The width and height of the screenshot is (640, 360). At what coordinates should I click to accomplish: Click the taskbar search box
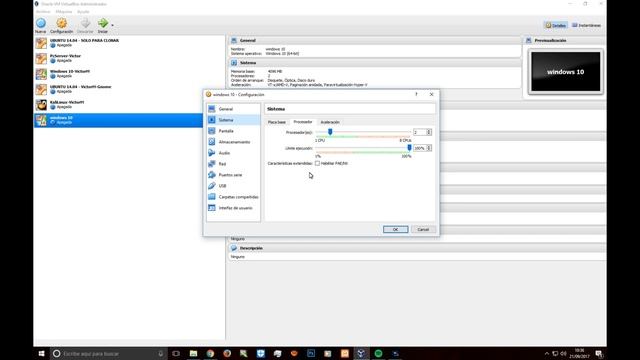(109, 353)
